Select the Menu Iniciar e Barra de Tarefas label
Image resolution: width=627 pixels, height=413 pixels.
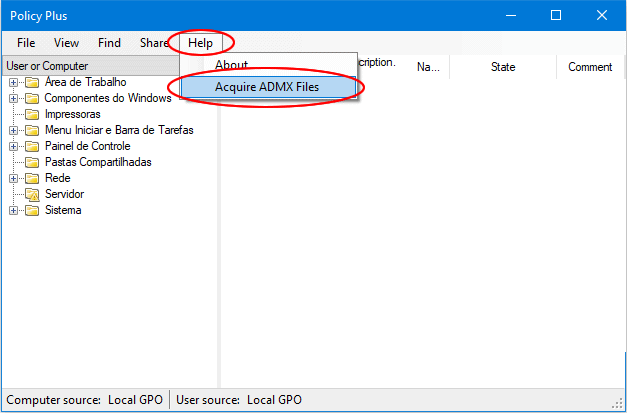pos(119,130)
